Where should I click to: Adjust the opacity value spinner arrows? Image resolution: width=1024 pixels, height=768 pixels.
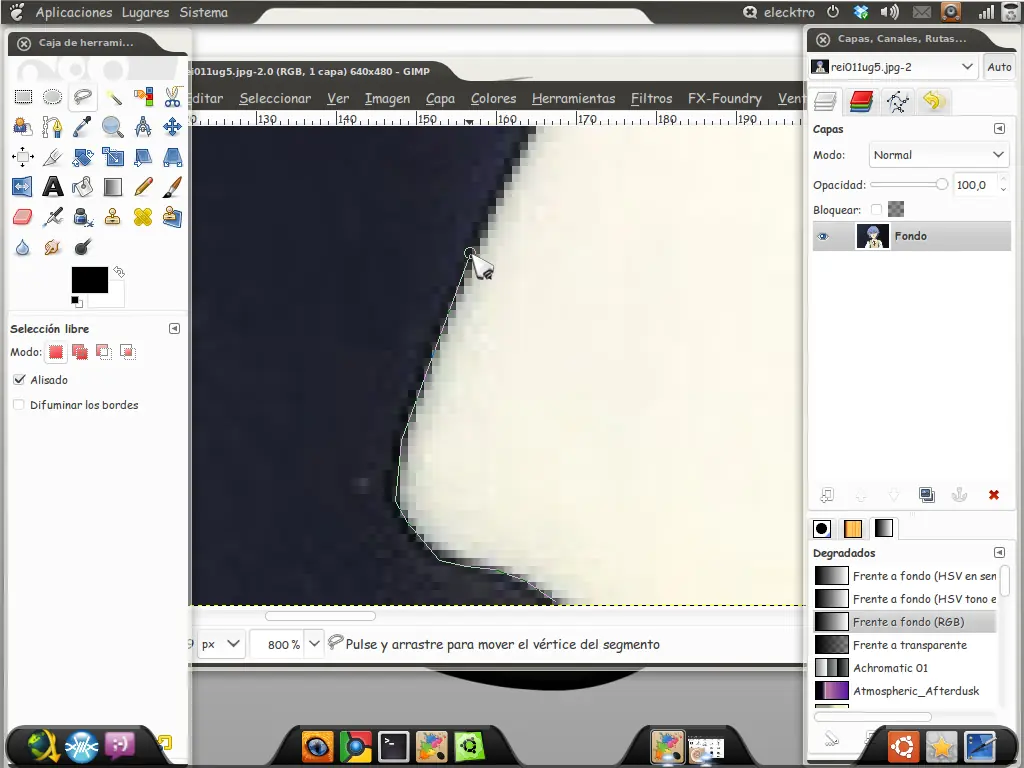click(1003, 185)
